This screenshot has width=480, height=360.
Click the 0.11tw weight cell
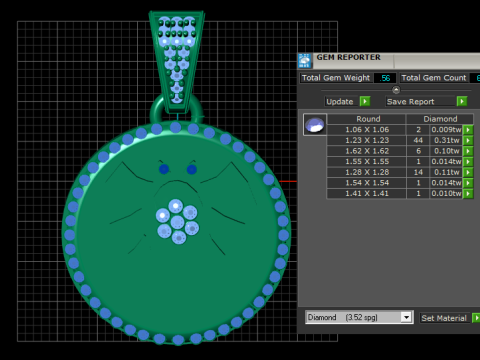(x=446, y=172)
